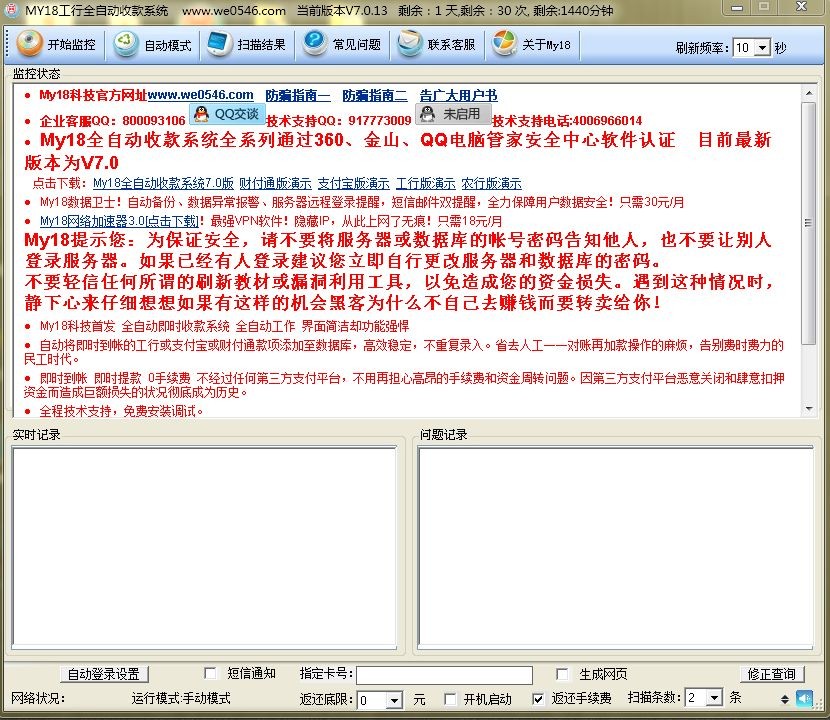Viewport: 830px width, 720px height.
Task: Click the speaker icon in the bottom-right corner
Action: pos(804,698)
